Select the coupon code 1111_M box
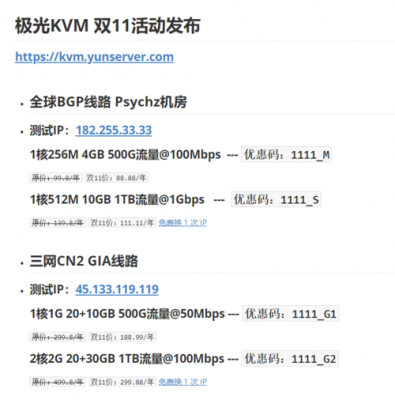The height and width of the screenshot is (400, 395). coord(286,155)
